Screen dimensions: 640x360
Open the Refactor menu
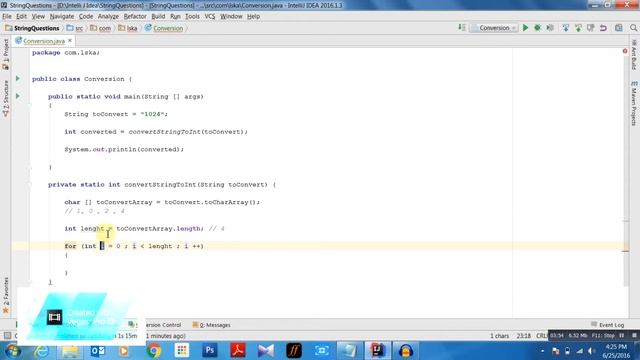(135, 16)
